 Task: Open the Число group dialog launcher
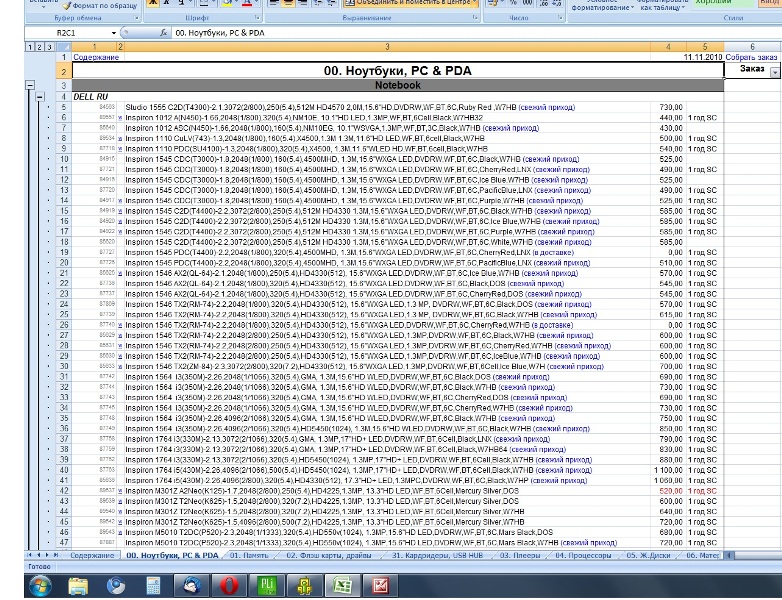pyautogui.click(x=561, y=18)
